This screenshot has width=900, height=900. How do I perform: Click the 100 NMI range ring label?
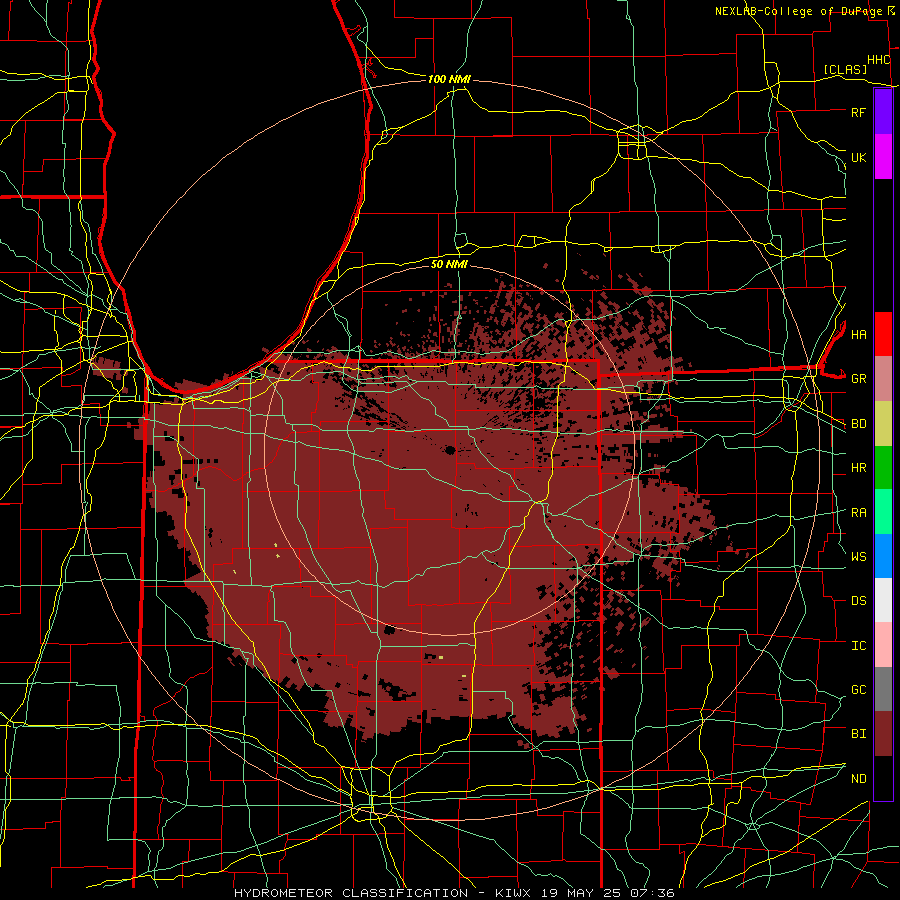(449, 79)
